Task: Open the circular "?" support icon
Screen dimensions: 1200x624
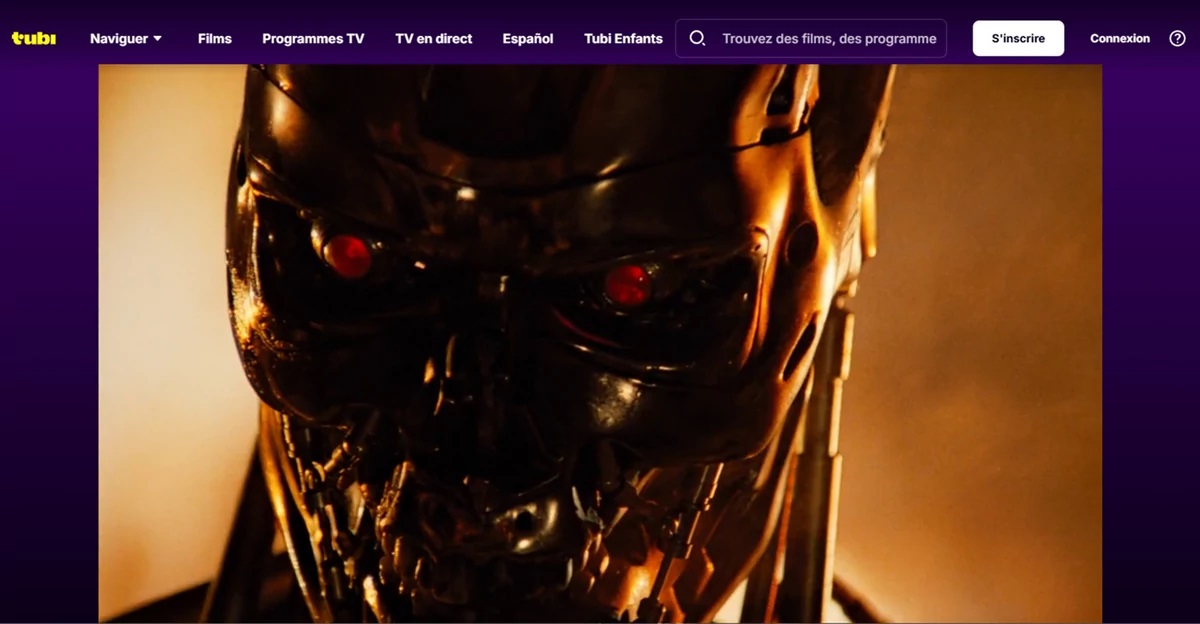Action: click(x=1177, y=38)
